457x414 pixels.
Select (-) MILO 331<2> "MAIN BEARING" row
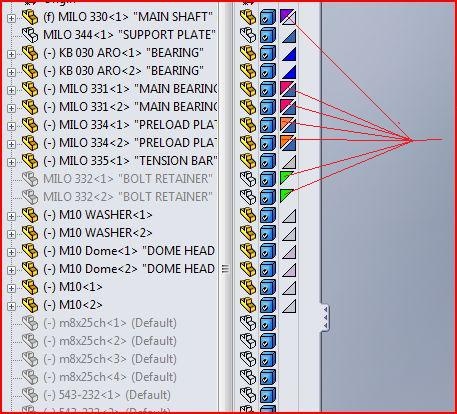[130, 107]
